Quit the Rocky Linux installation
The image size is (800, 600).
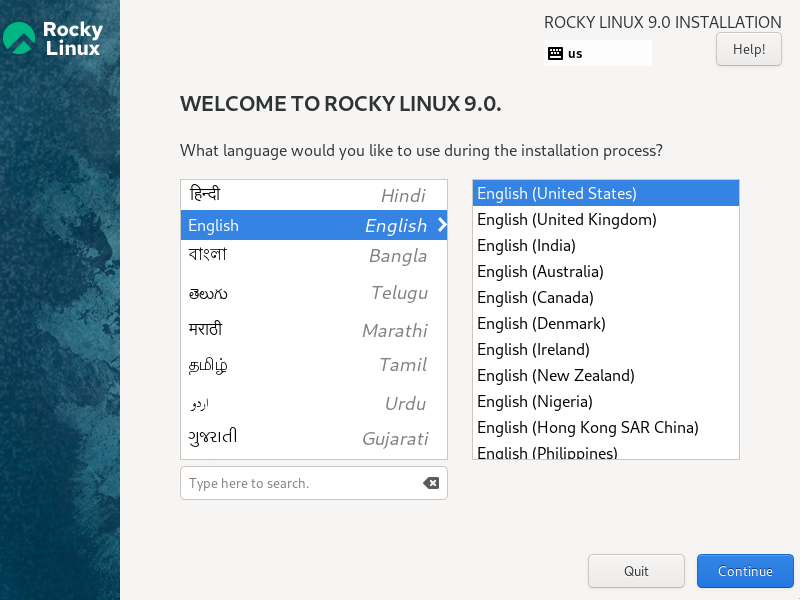pyautogui.click(x=636, y=571)
